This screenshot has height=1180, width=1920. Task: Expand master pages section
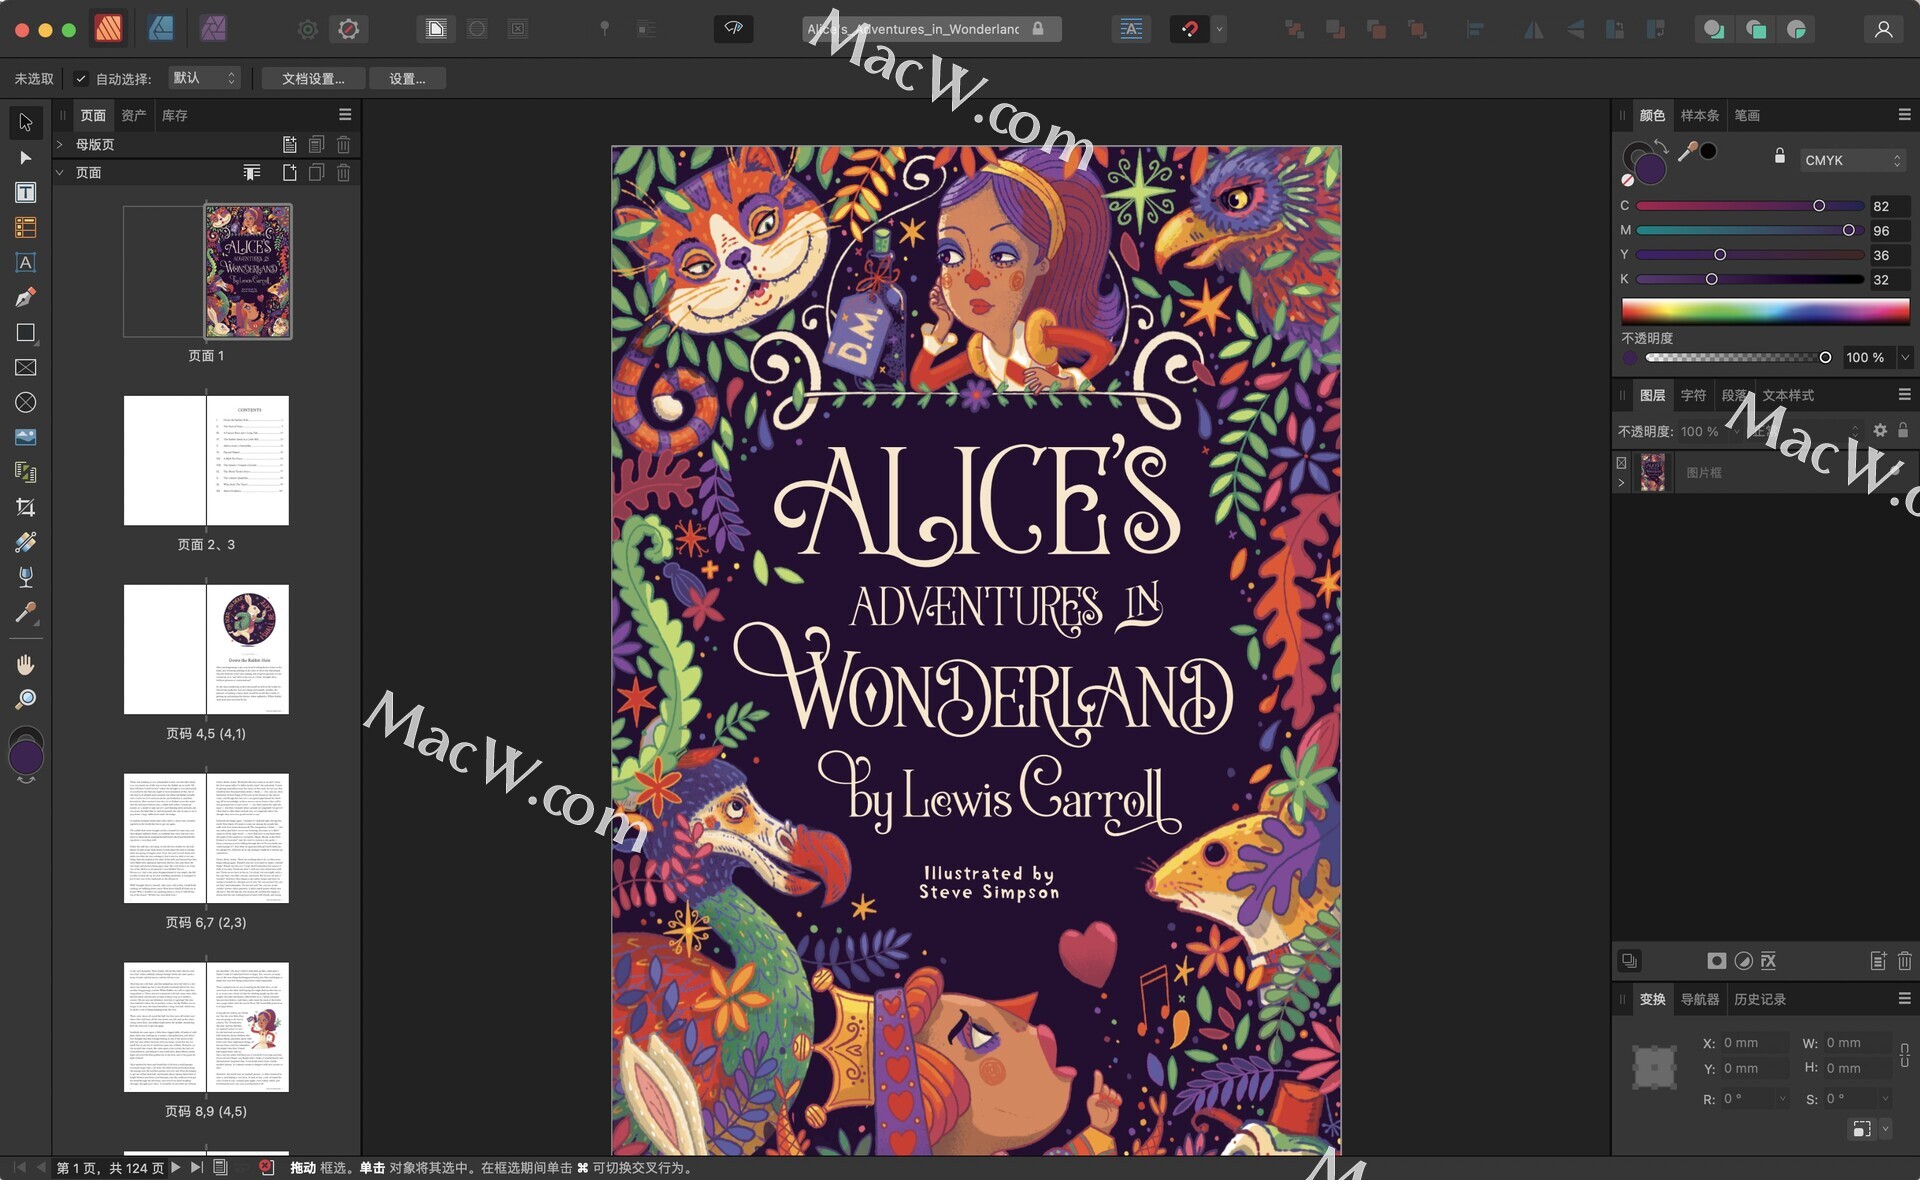[60, 145]
